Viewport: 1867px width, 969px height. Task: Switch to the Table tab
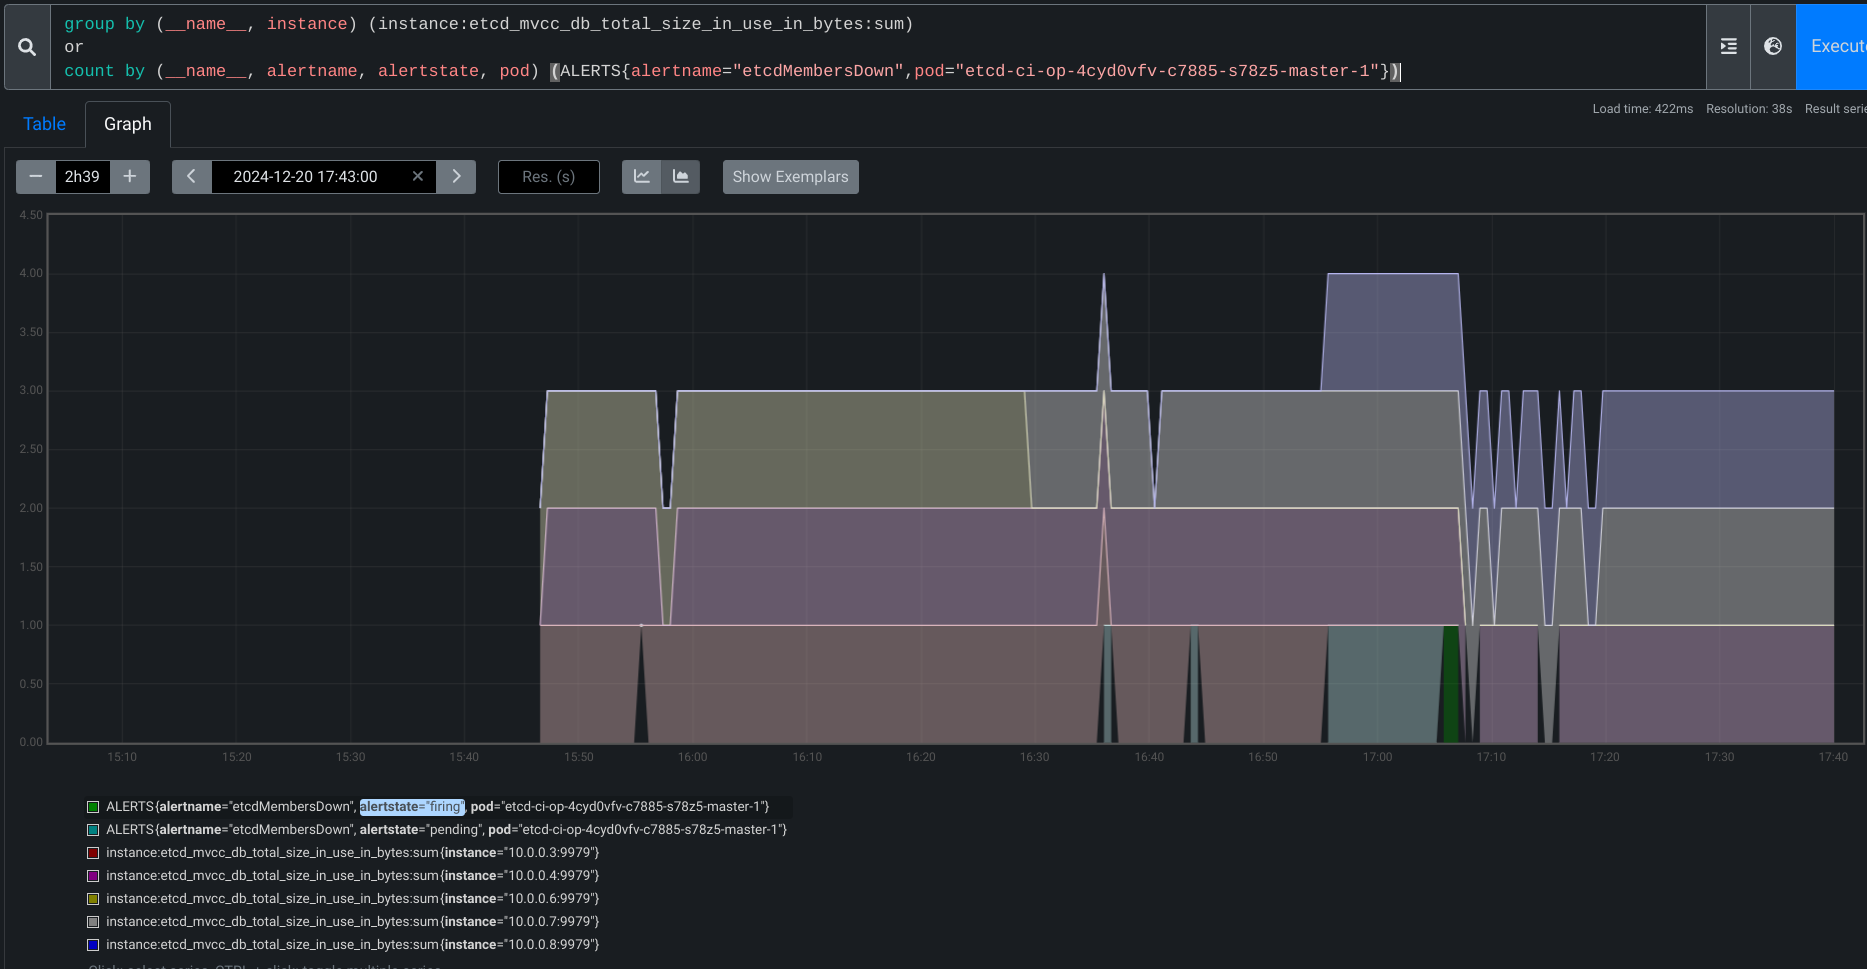44,124
